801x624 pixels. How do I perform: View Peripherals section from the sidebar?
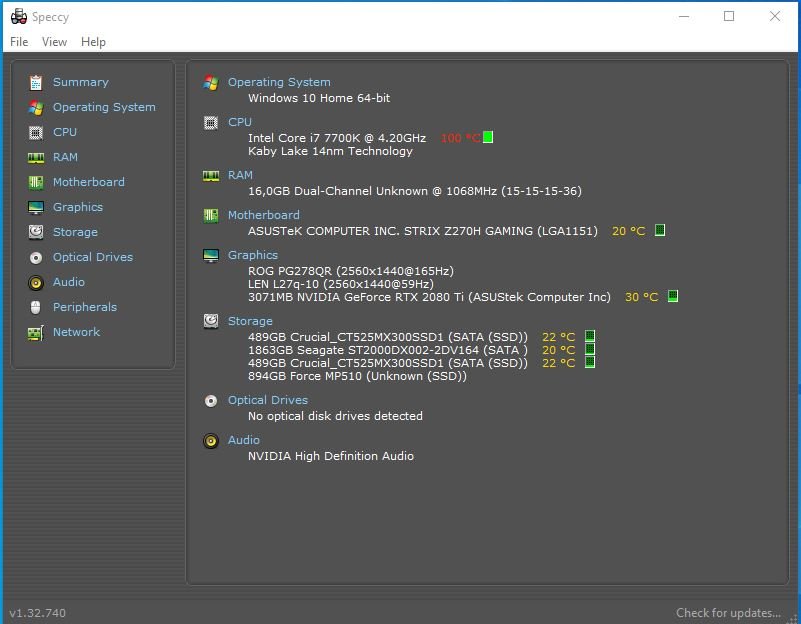(x=85, y=307)
